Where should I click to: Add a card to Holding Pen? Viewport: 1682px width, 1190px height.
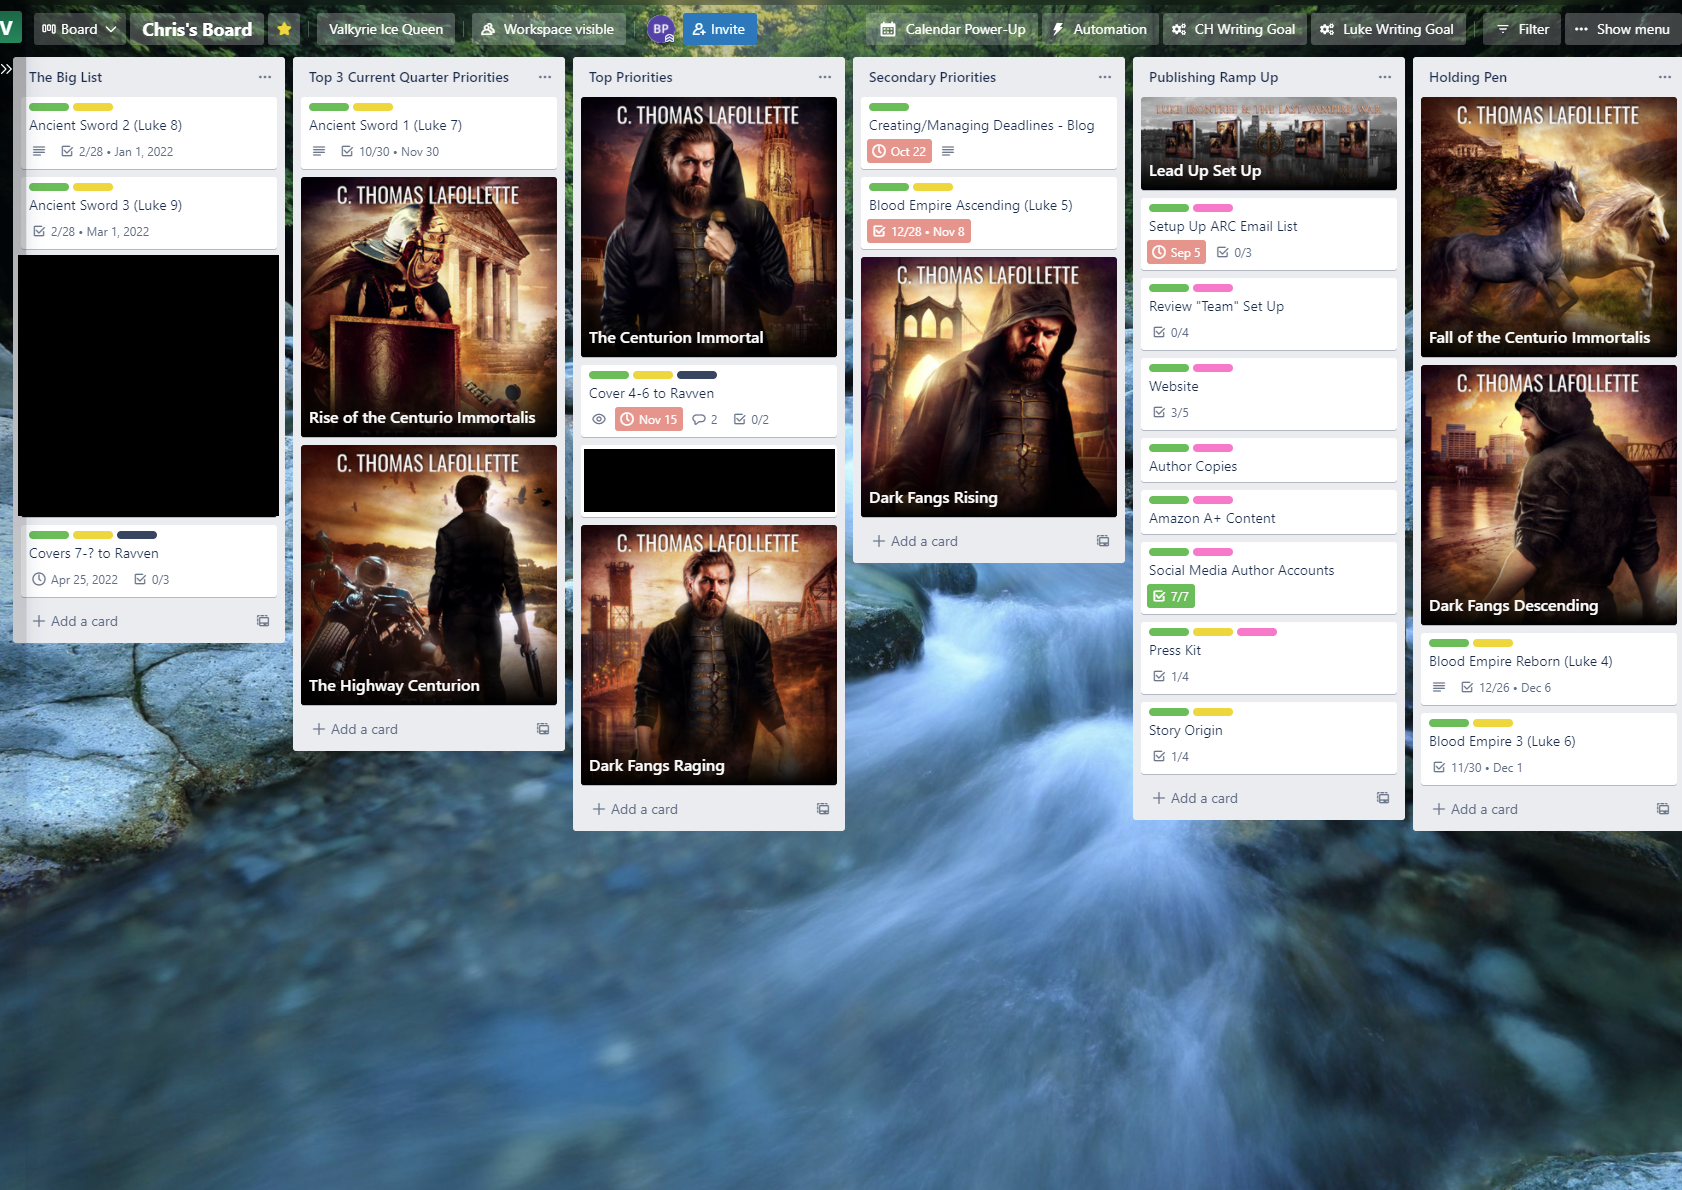(1476, 809)
